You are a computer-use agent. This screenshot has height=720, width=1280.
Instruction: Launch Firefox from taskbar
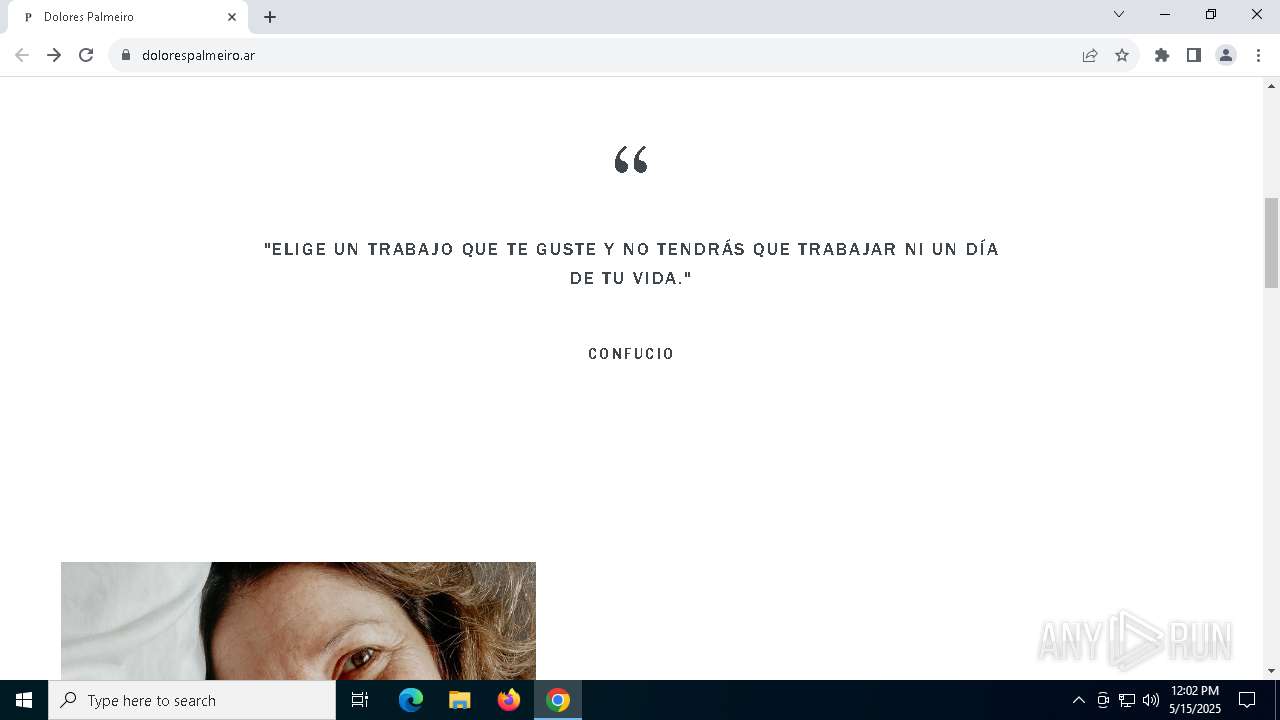pyautogui.click(x=509, y=700)
